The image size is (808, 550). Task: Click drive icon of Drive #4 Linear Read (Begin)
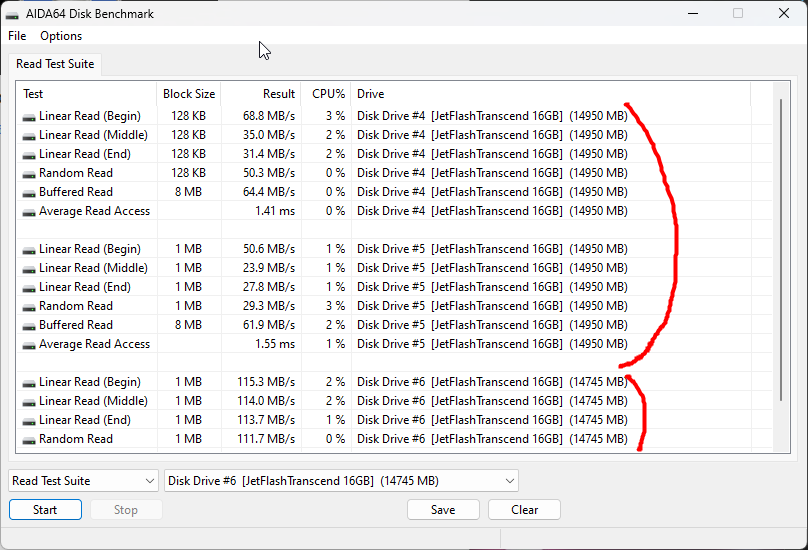pos(29,117)
